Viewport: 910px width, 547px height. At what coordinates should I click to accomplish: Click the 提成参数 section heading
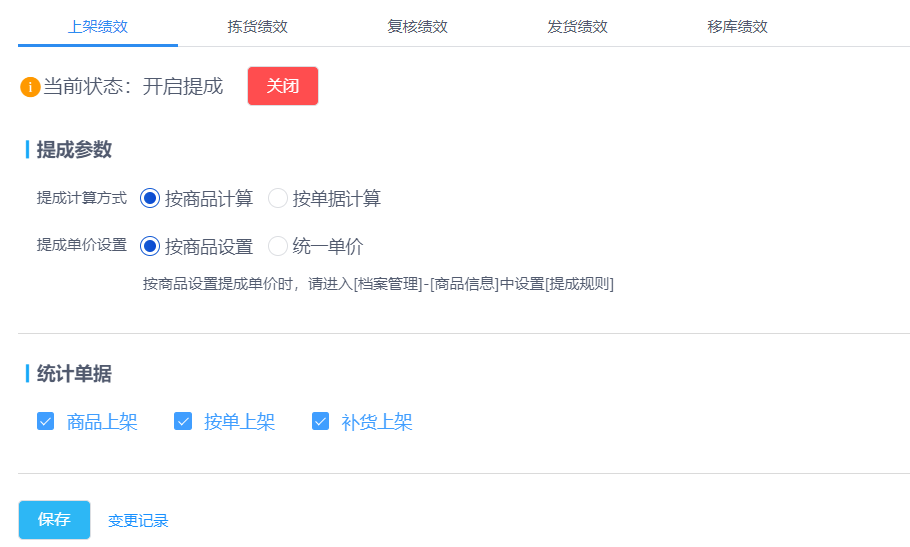point(74,150)
